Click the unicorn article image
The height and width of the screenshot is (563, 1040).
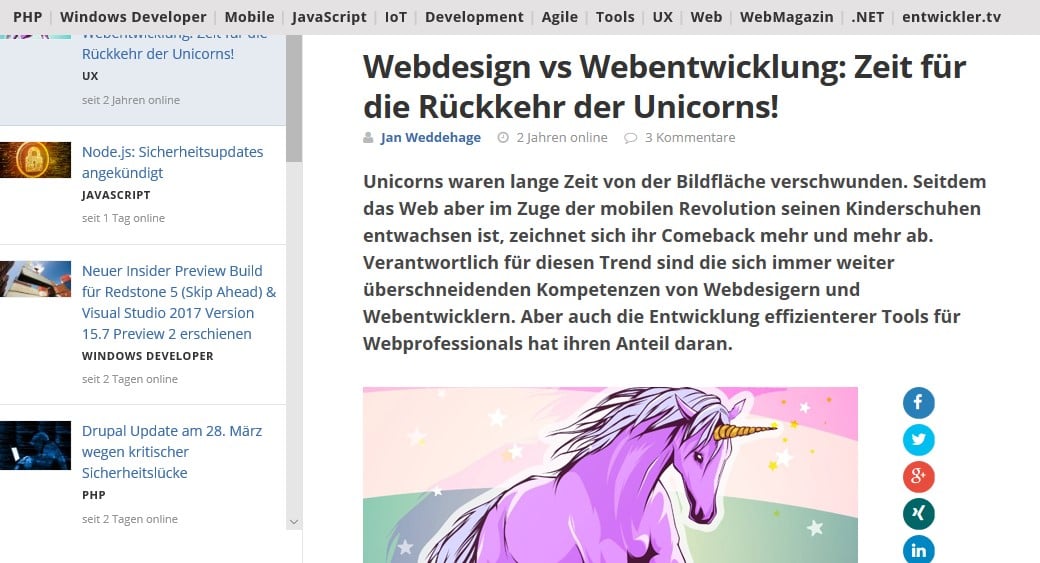pos(610,475)
